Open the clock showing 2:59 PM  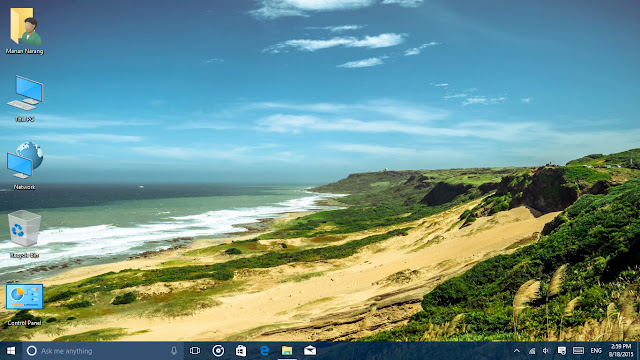[x=621, y=351]
